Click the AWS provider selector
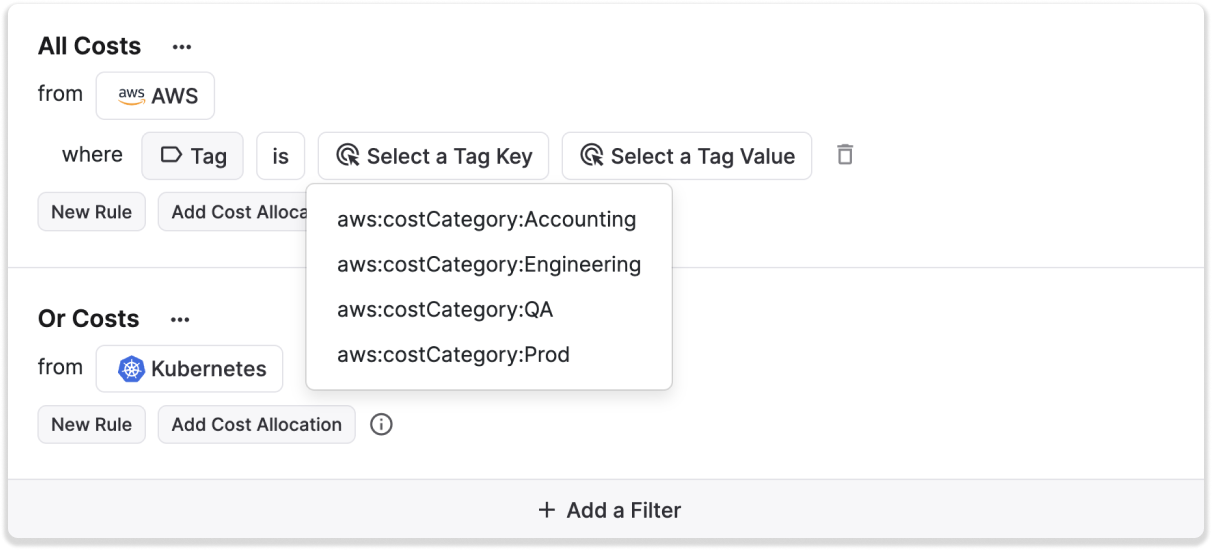This screenshot has height=550, width=1212. [155, 96]
